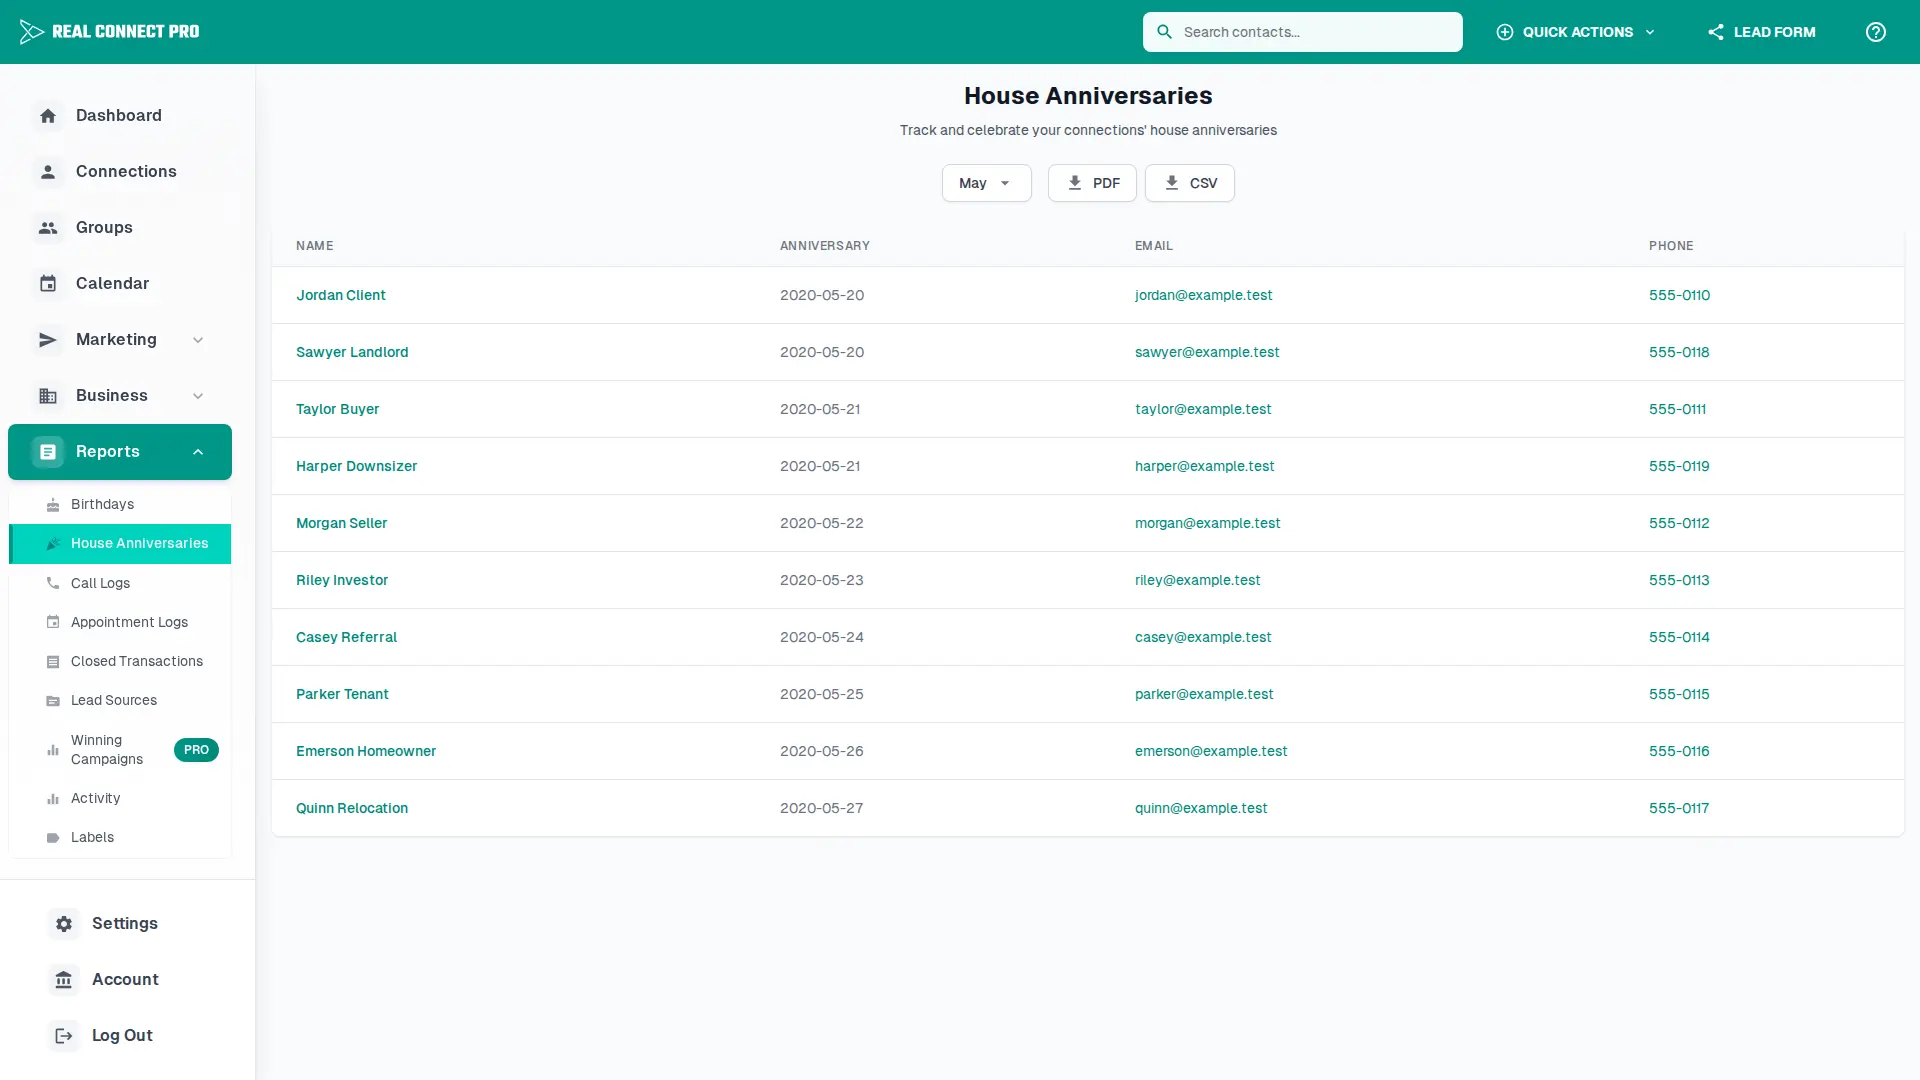Open Jordan Client contact link
Viewport: 1920px width, 1080px height.
pyautogui.click(x=341, y=295)
